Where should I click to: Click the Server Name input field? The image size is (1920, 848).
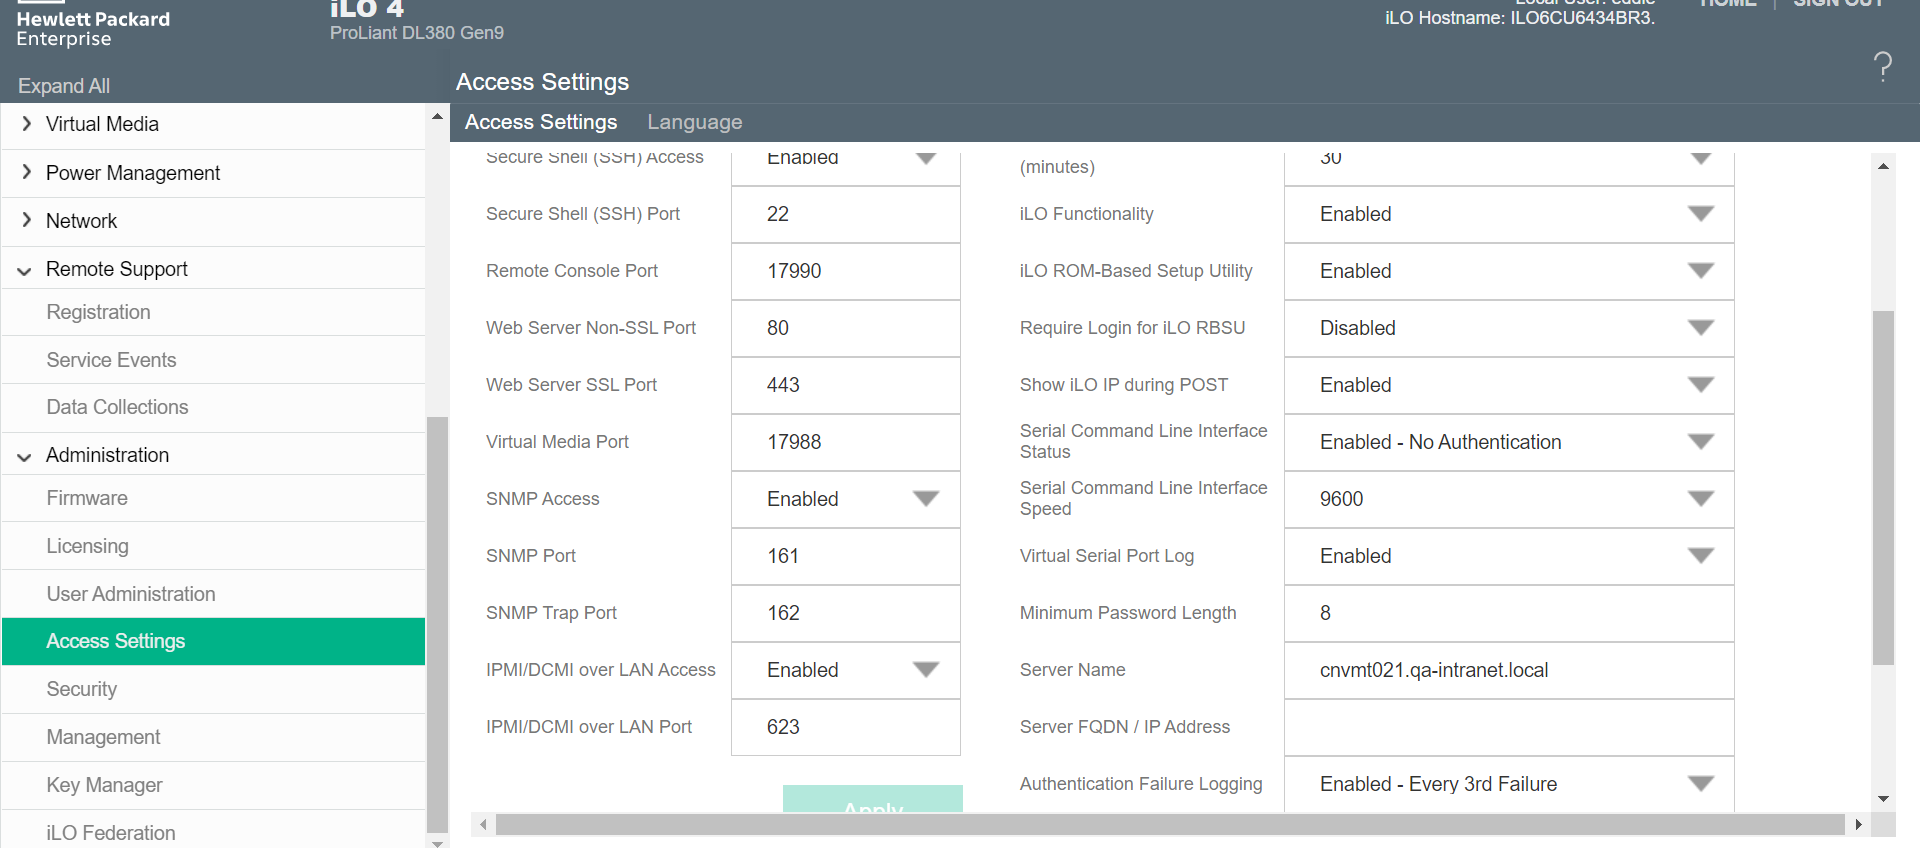[x=1508, y=670]
